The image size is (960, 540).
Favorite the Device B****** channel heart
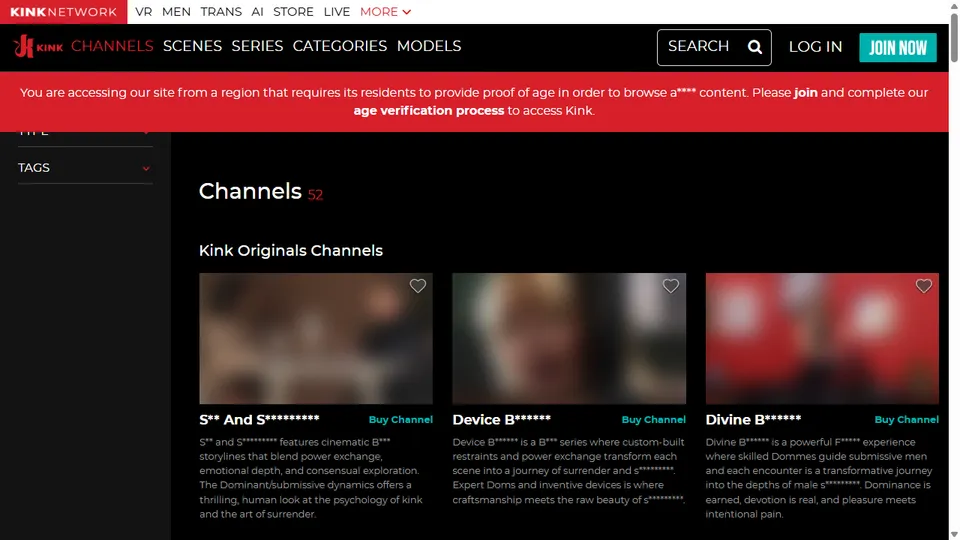pos(670,286)
